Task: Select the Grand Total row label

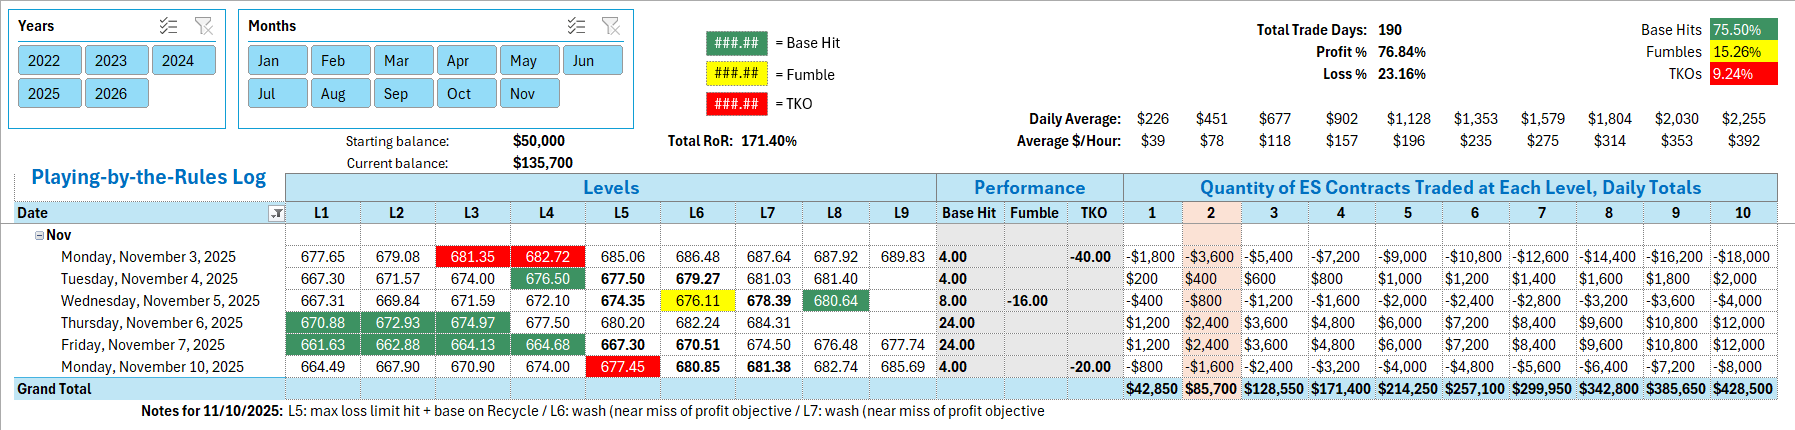Action: (54, 389)
